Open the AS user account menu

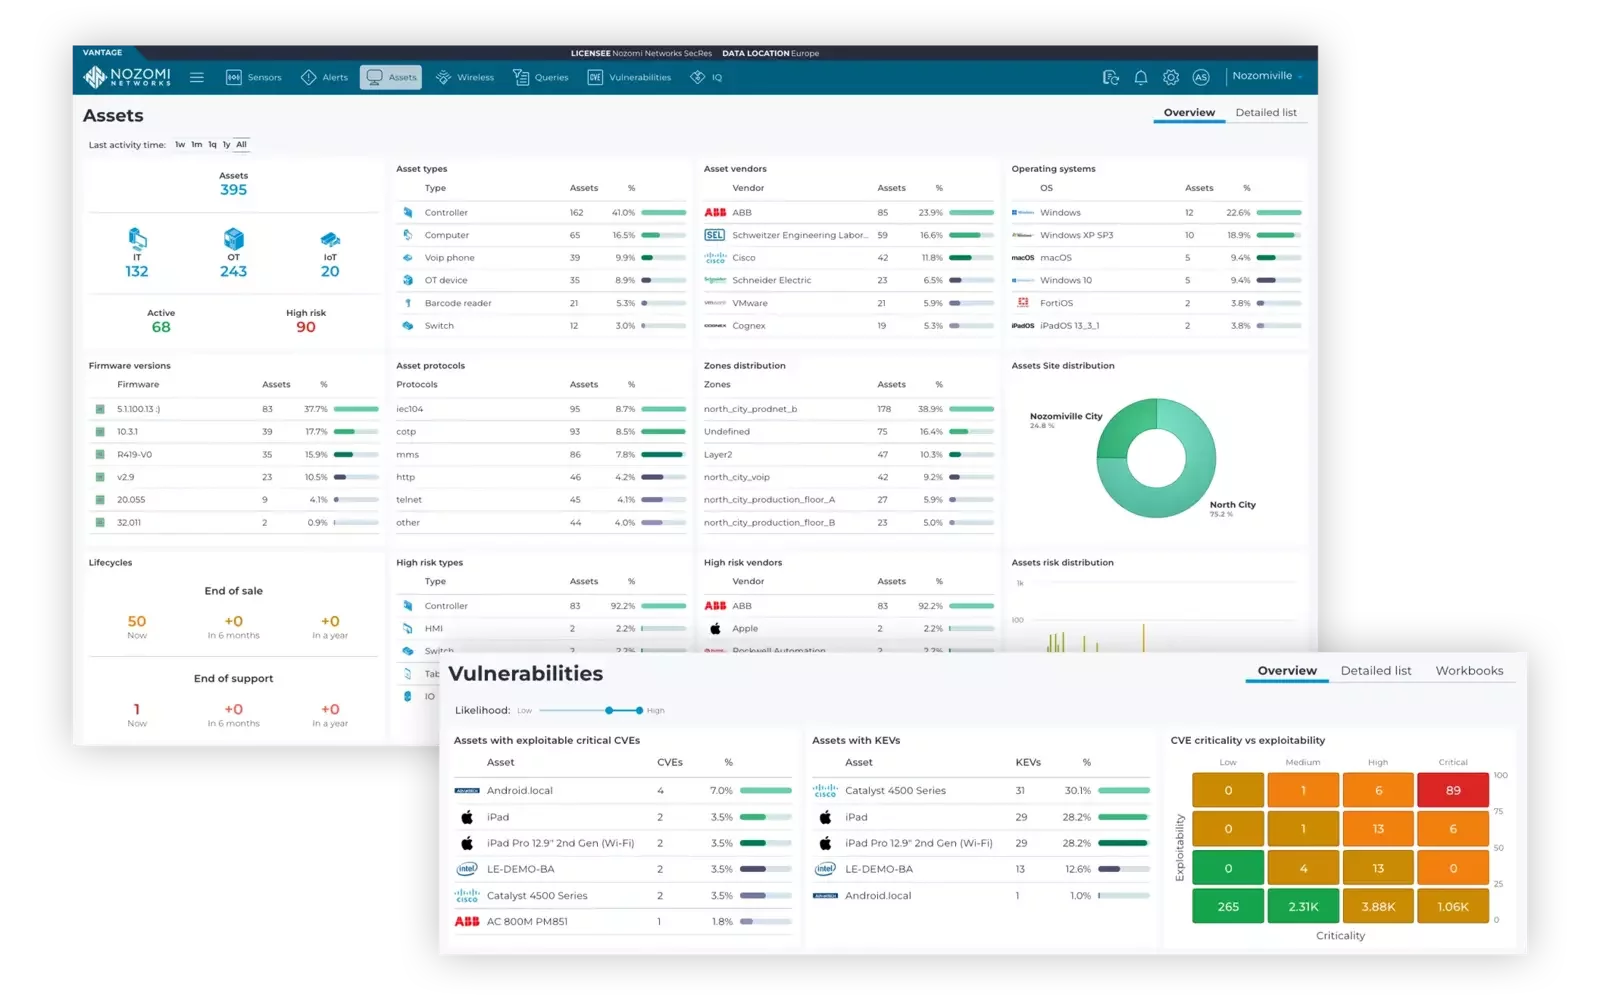(1201, 77)
